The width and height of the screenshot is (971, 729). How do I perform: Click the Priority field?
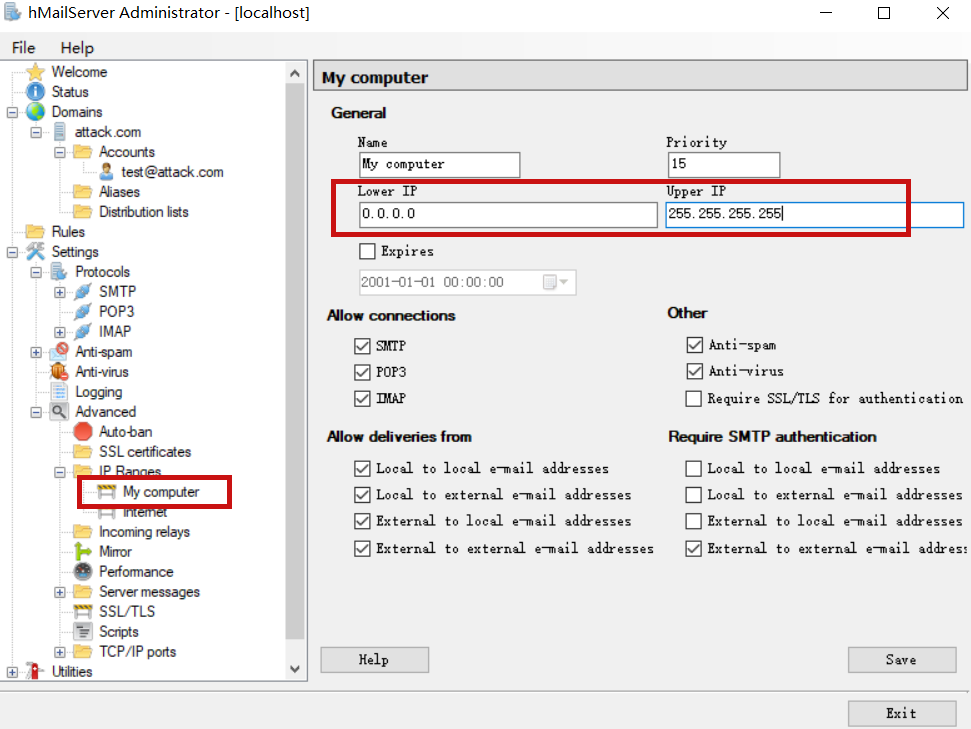click(x=723, y=164)
